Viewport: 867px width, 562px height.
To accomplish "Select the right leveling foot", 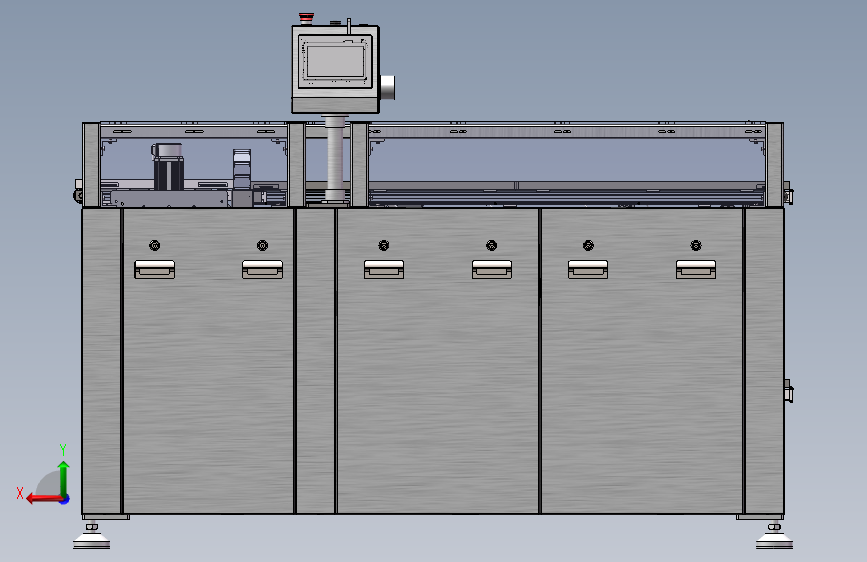I will 774,536.
